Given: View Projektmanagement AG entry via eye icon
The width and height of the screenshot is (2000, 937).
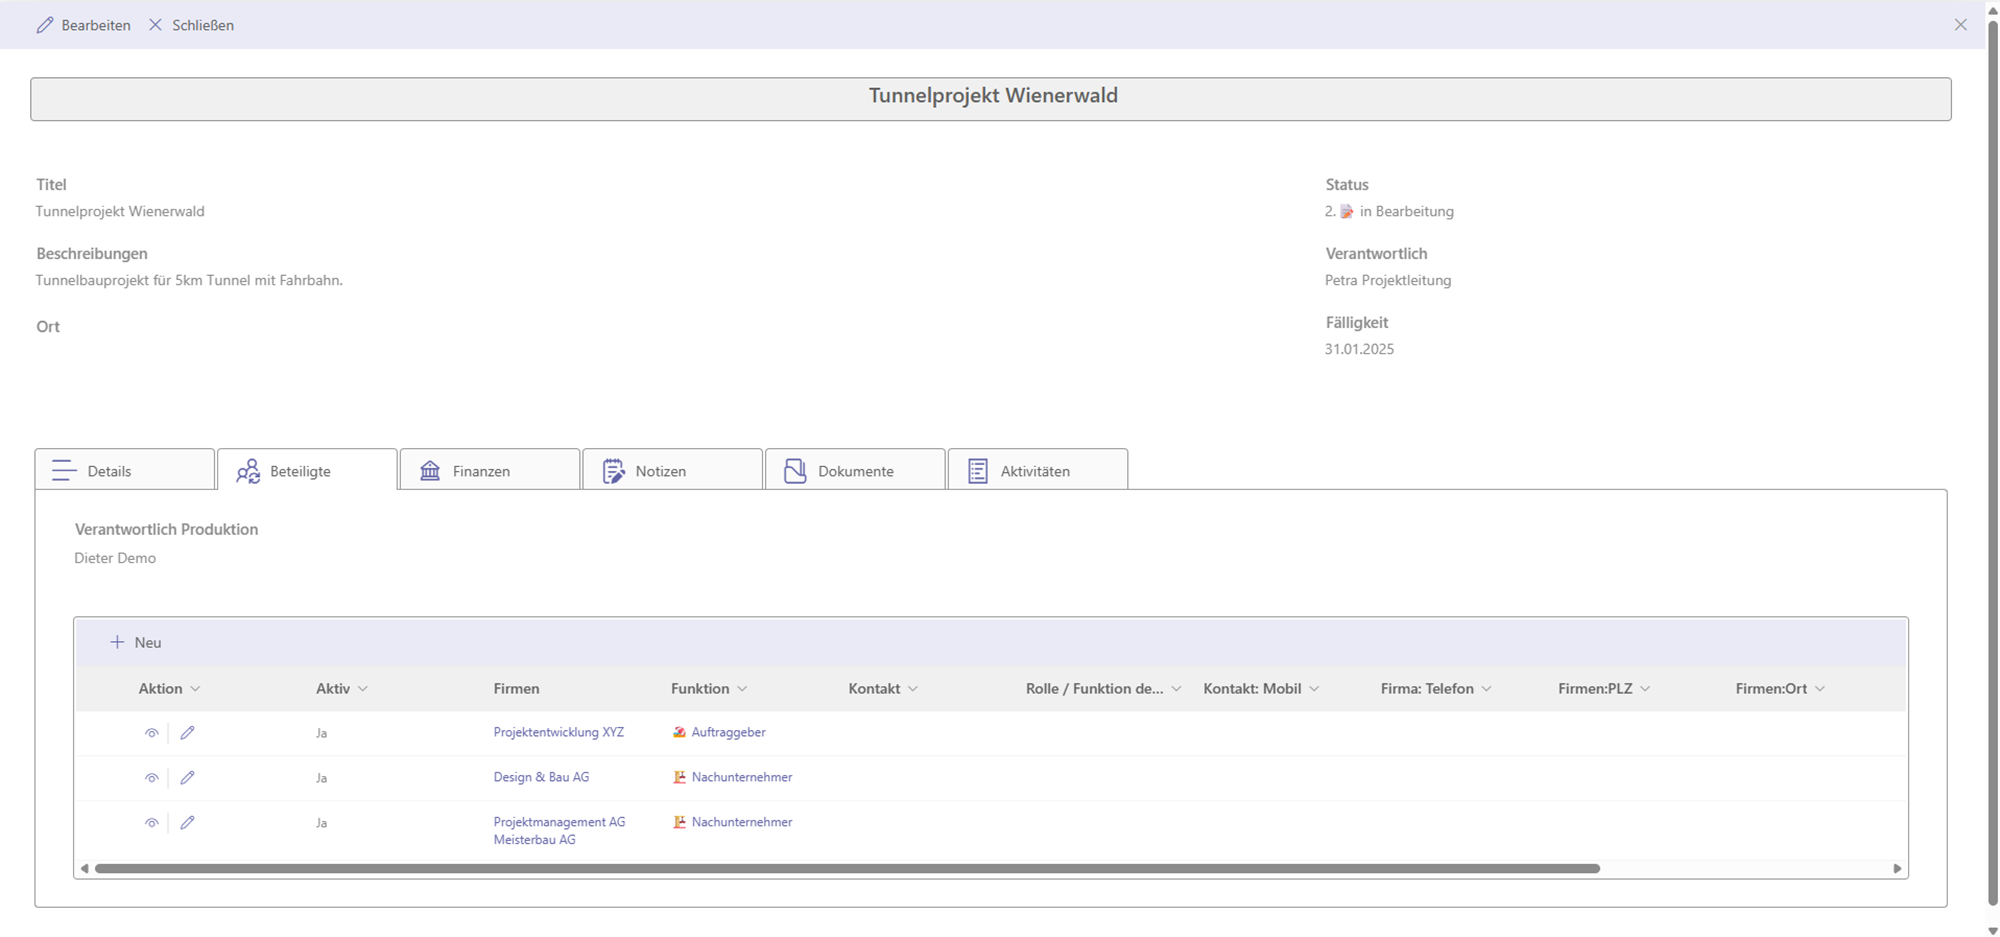Looking at the screenshot, I should [x=151, y=823].
